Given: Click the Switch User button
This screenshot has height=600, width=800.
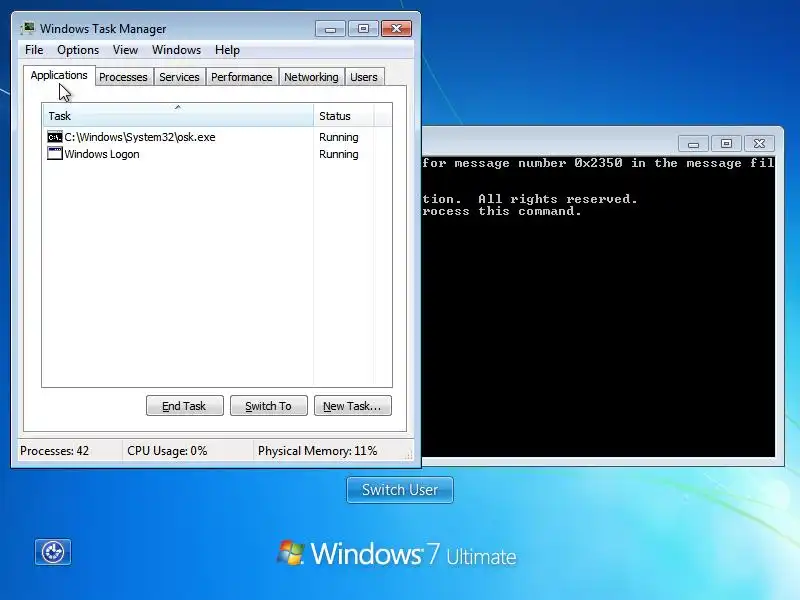Looking at the screenshot, I should pyautogui.click(x=400, y=490).
